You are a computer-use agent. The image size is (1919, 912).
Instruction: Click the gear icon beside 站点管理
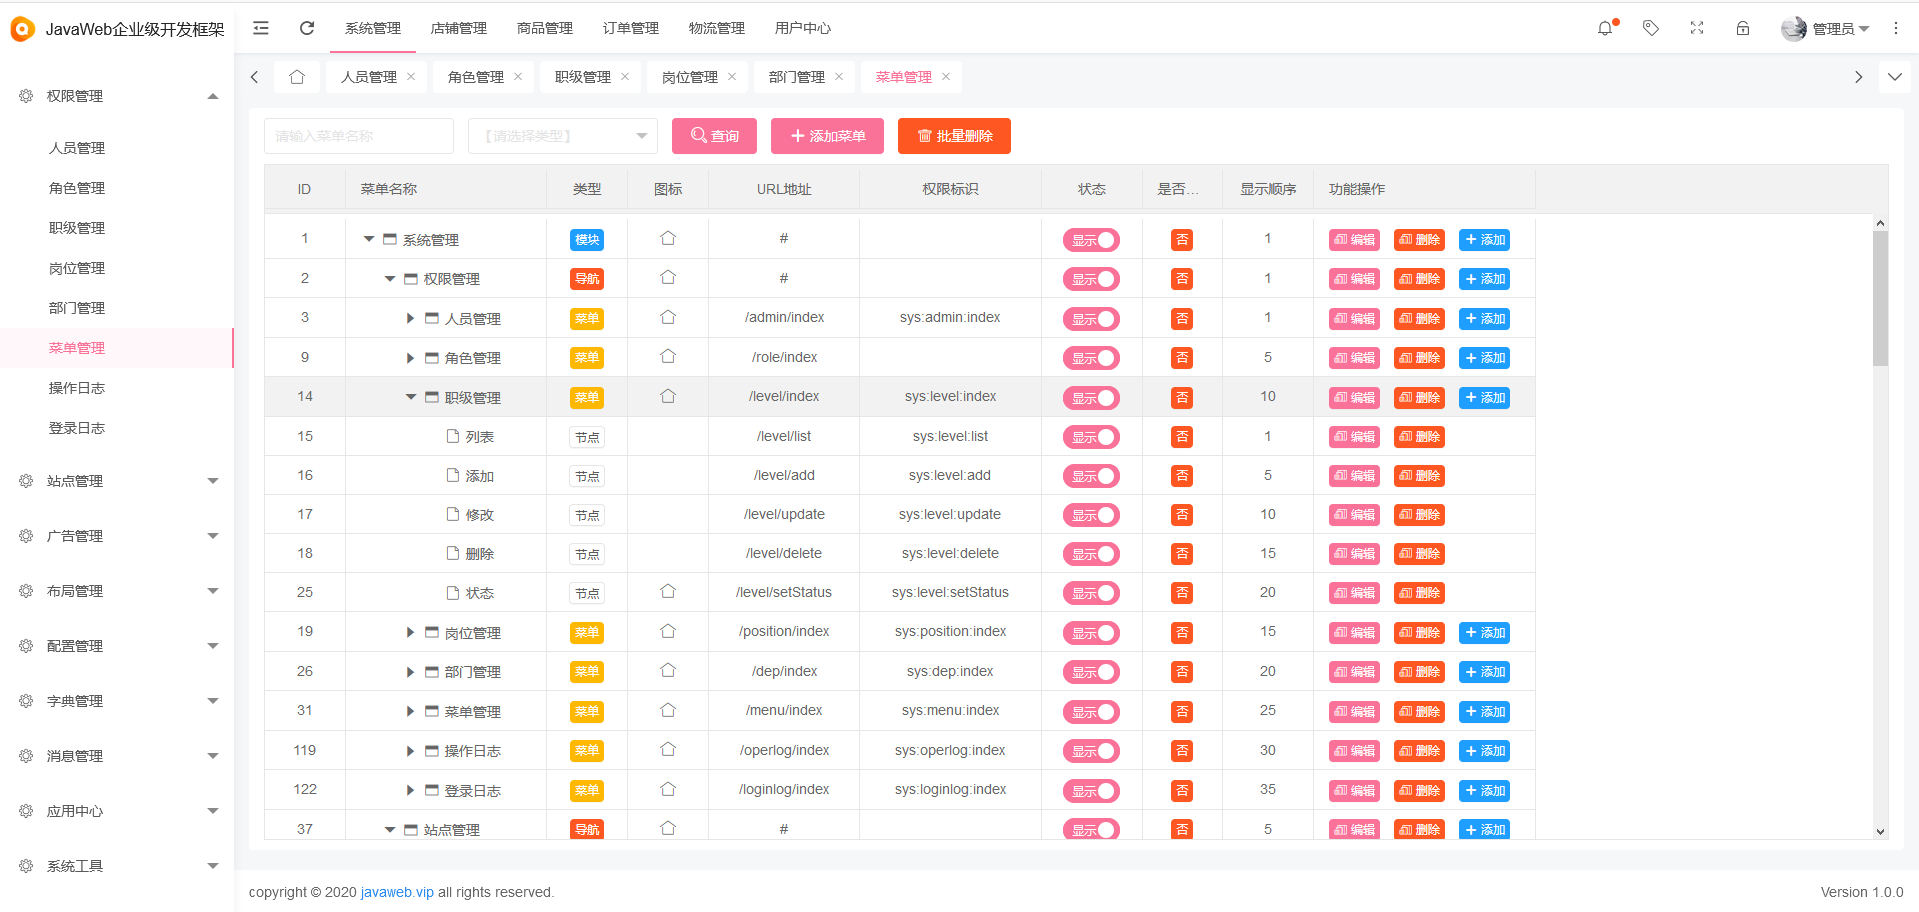25,481
